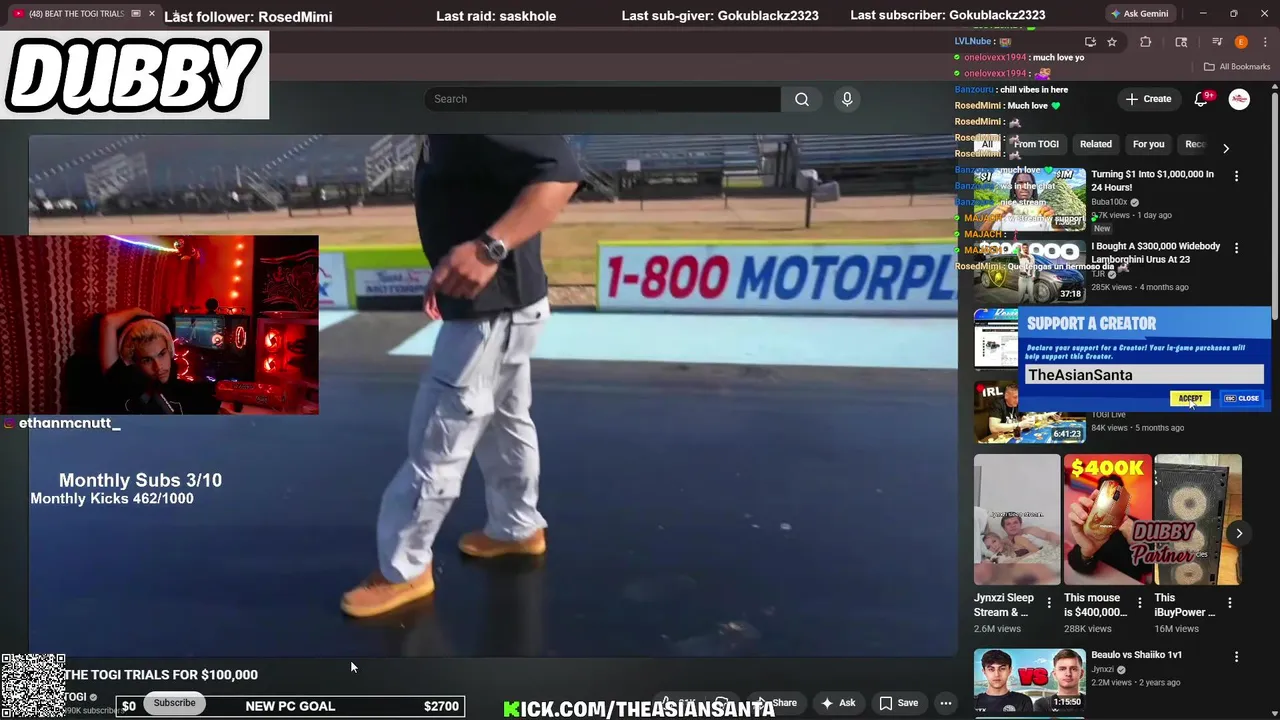Click the install app icon in address bar
Viewport: 1280px width, 720px height.
(1090, 42)
